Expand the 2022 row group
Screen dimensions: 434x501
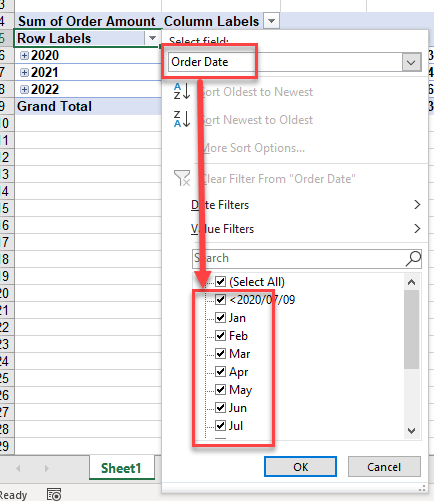[x=24, y=89]
